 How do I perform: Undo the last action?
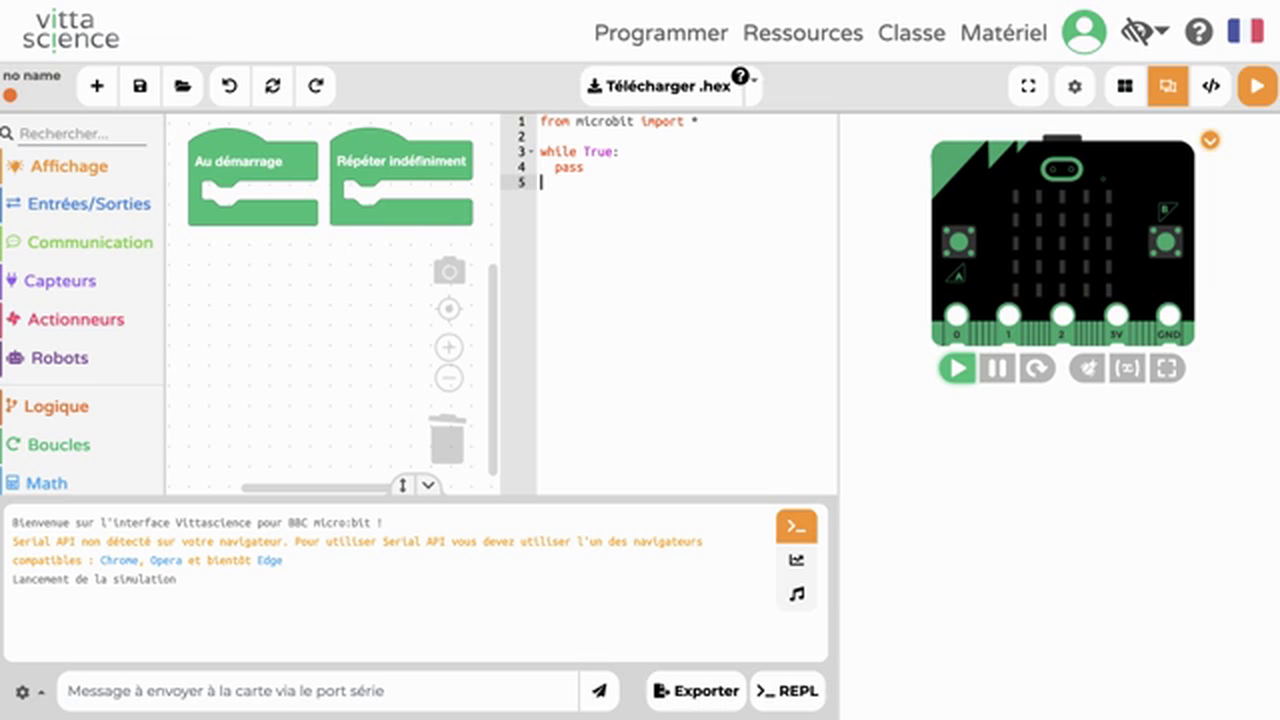pyautogui.click(x=228, y=86)
